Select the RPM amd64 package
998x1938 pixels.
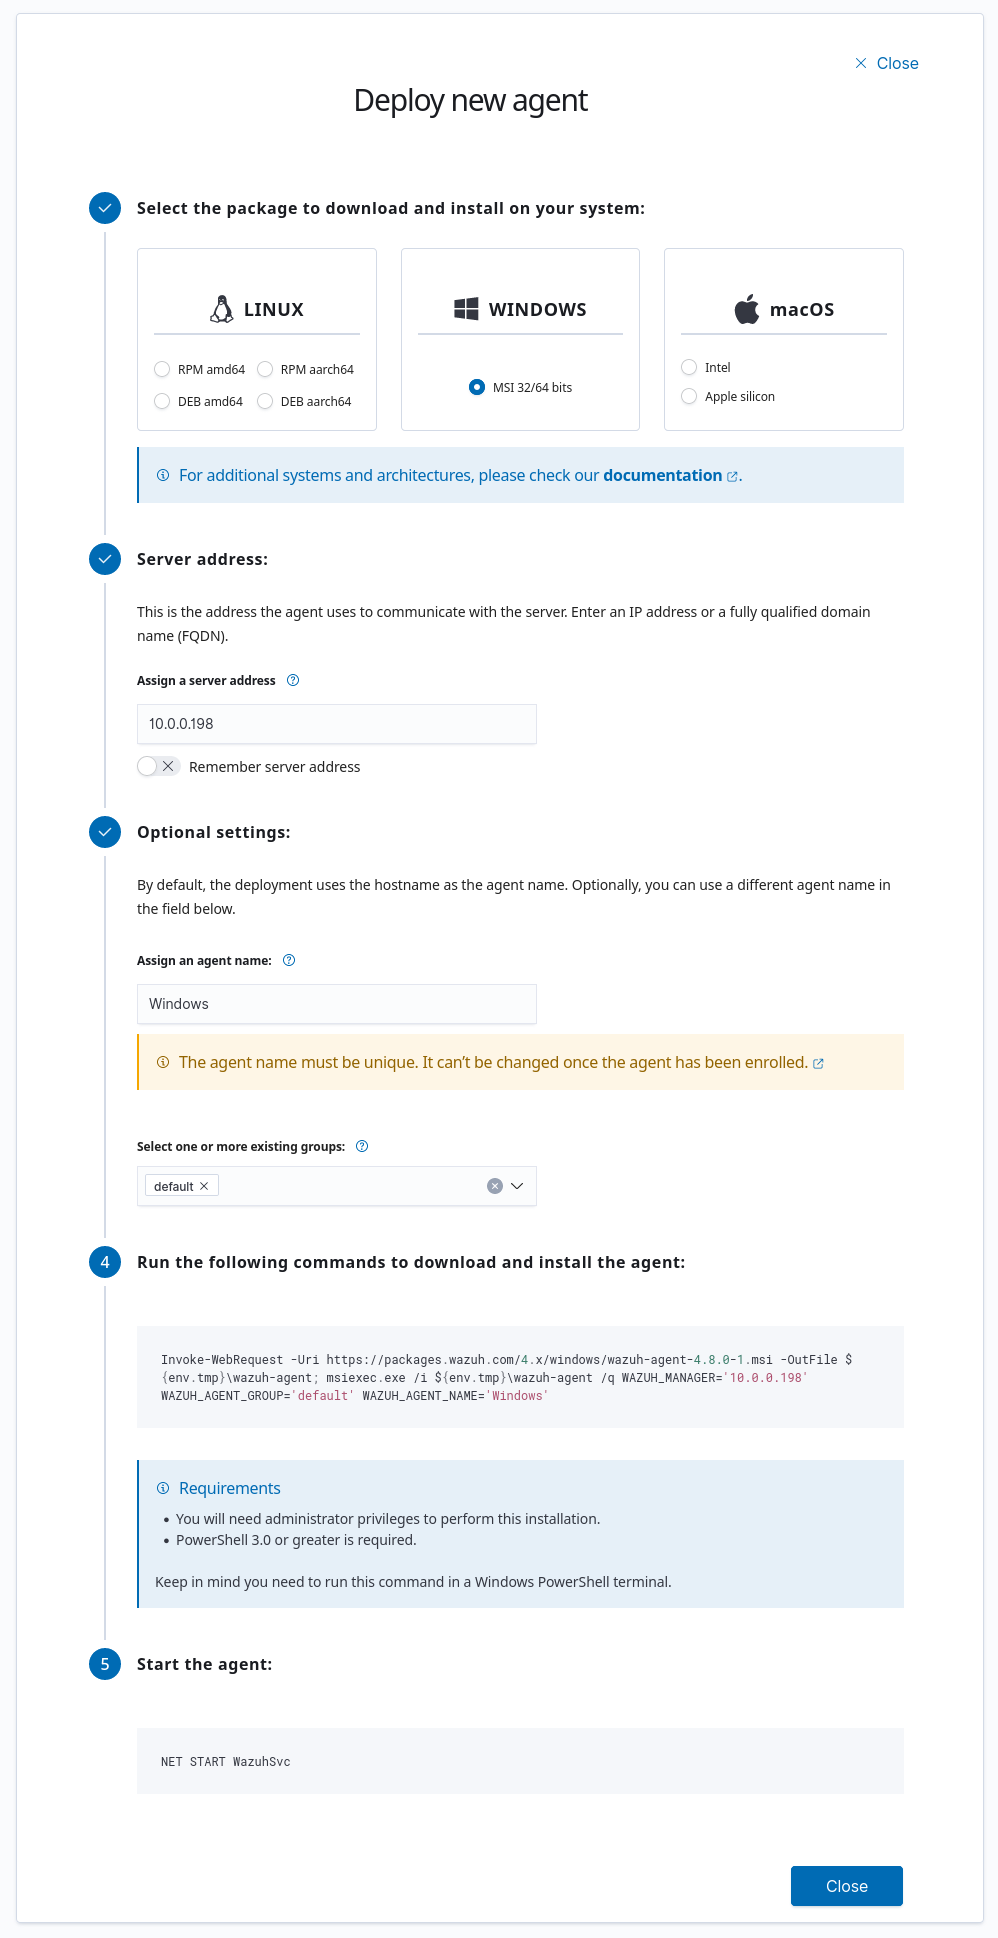tap(162, 369)
